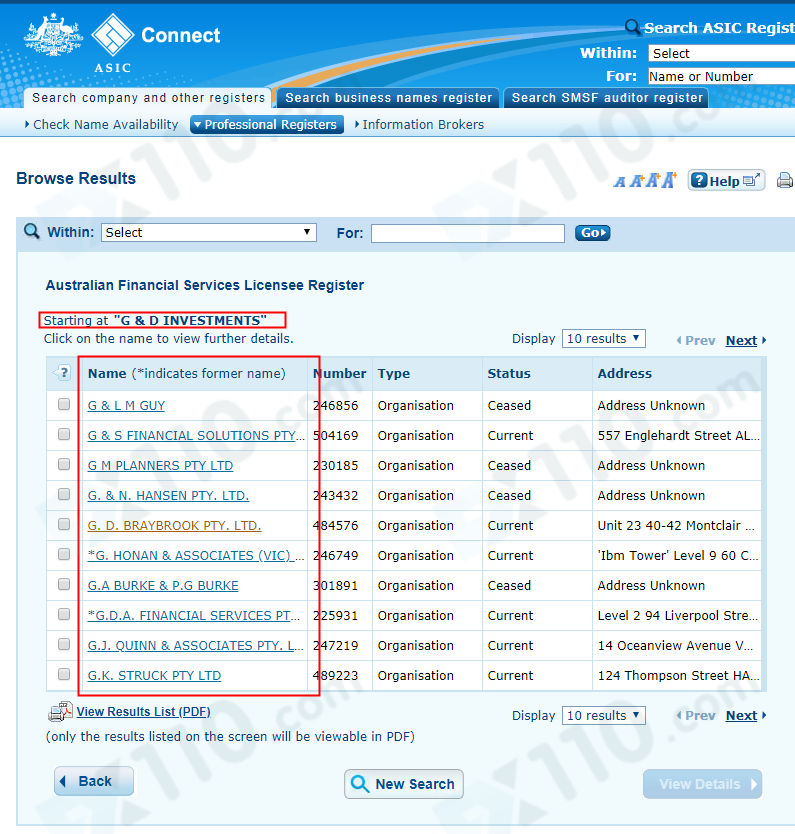Tick checkbox for G.K. STRUCK PTY LTD
This screenshot has width=795, height=834.
[x=64, y=674]
